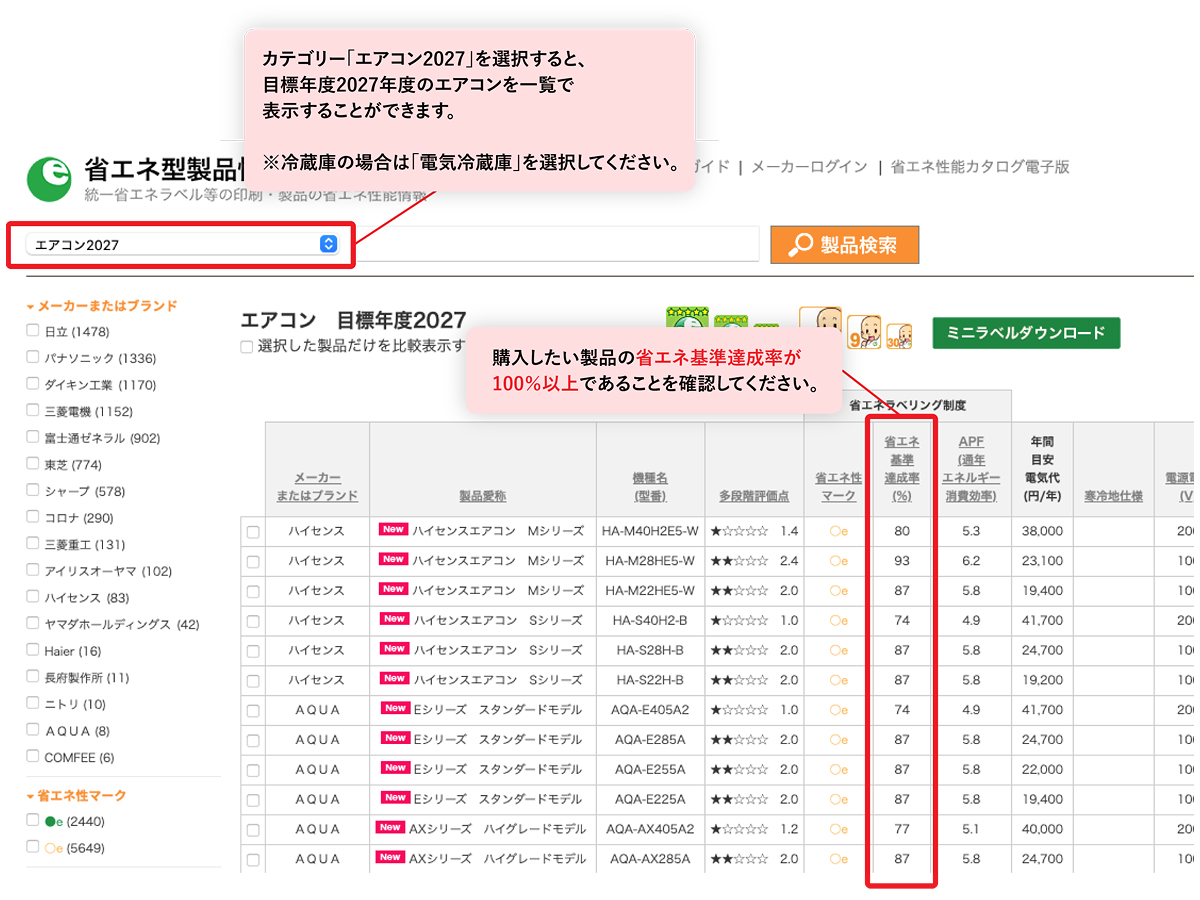
Task: Tick the ハイセンス (83) checkbox
Action: point(33,597)
